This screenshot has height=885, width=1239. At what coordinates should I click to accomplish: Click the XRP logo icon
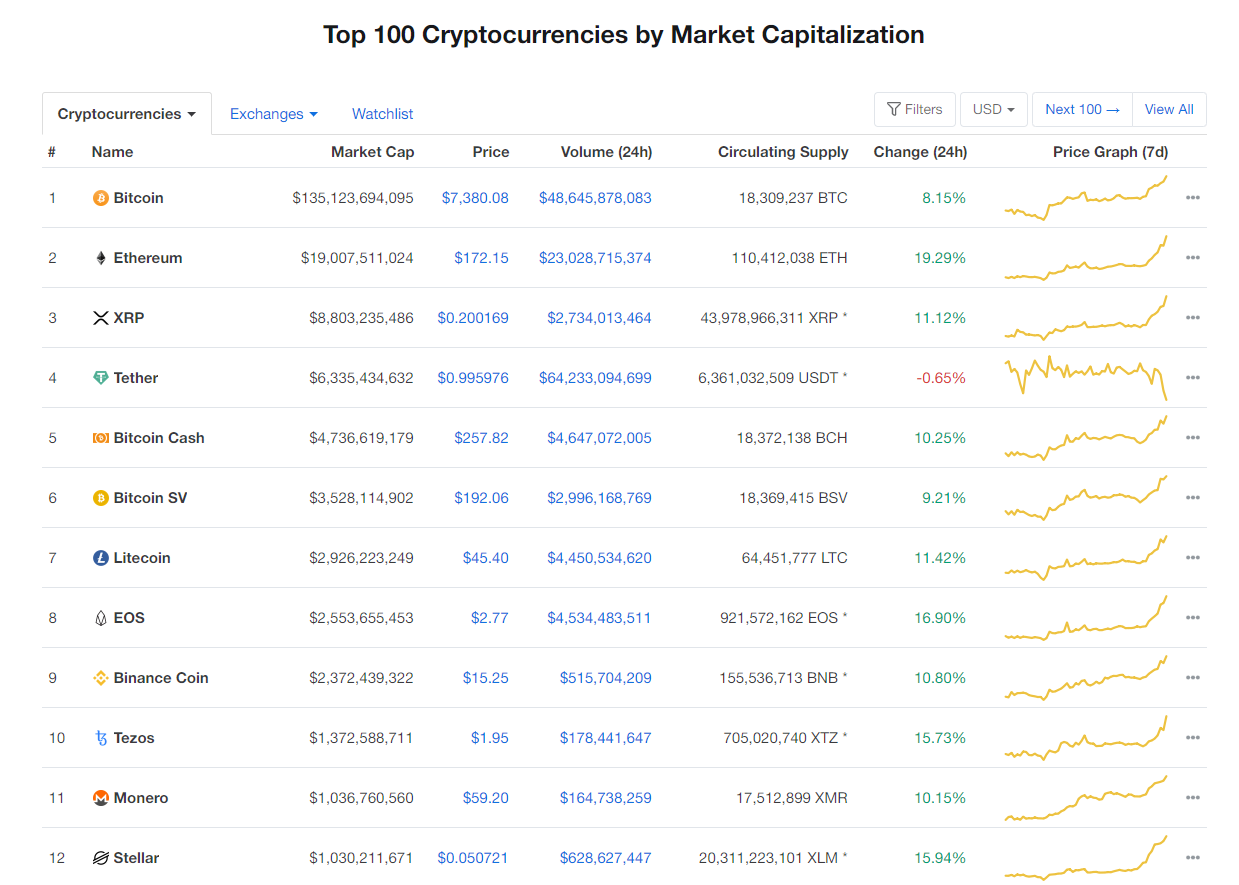(x=100, y=318)
